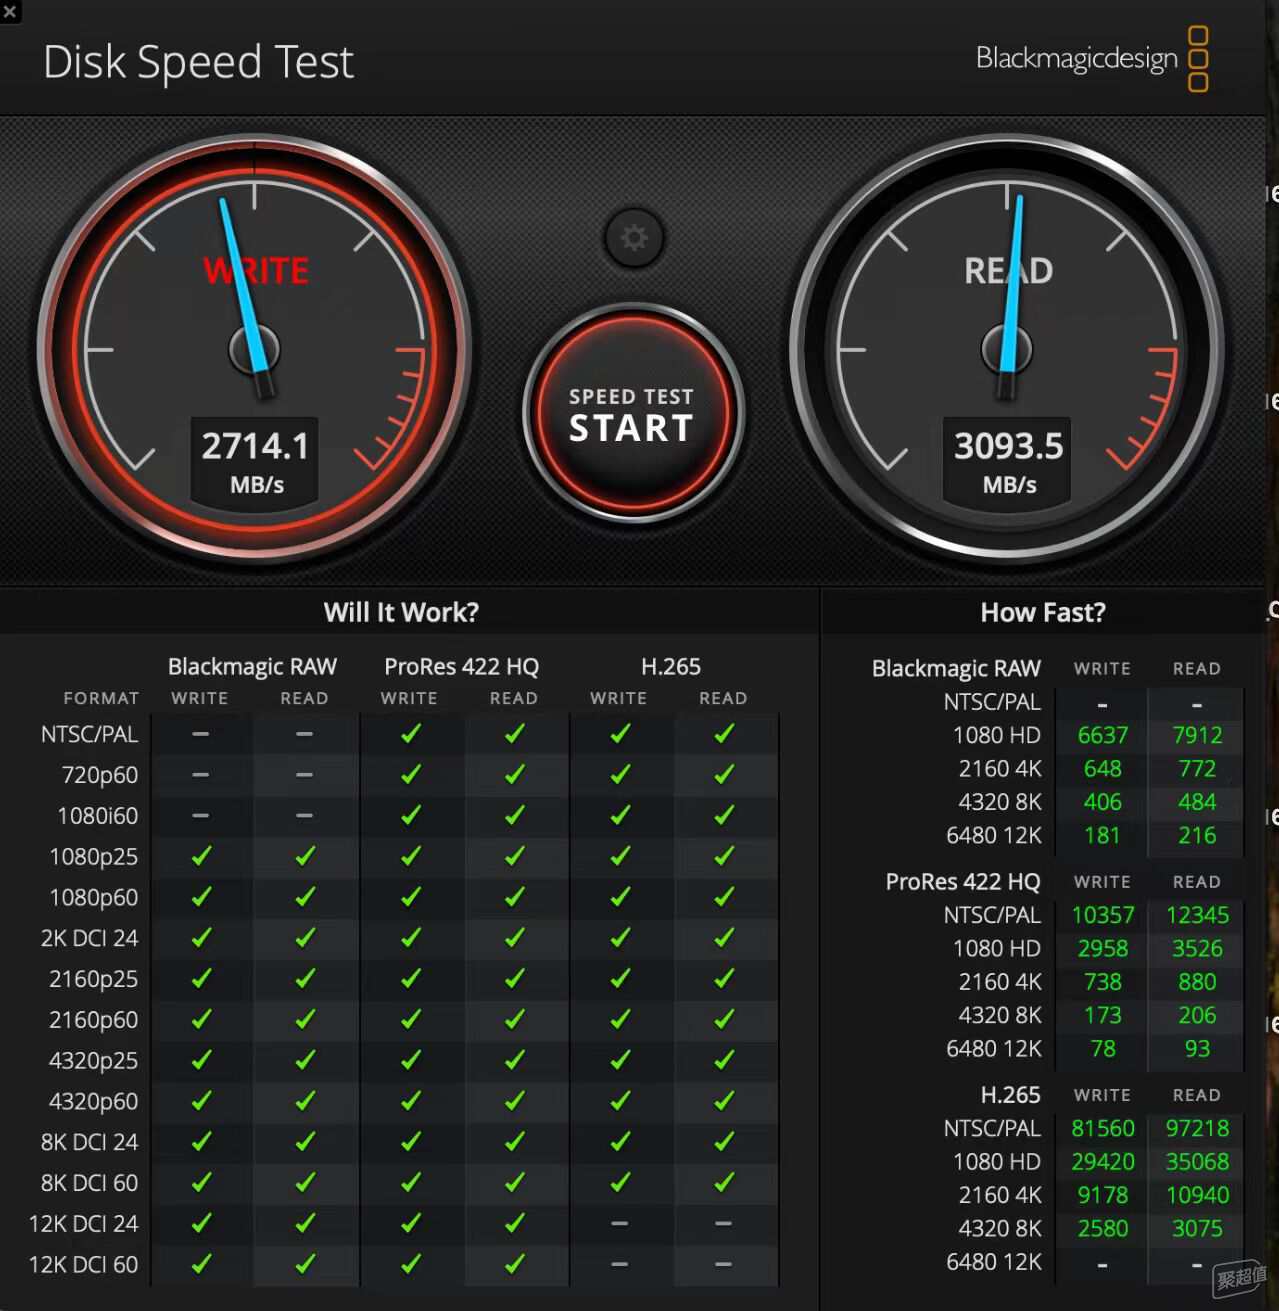Click 1080p25 H.265 write checkmark

pos(620,856)
